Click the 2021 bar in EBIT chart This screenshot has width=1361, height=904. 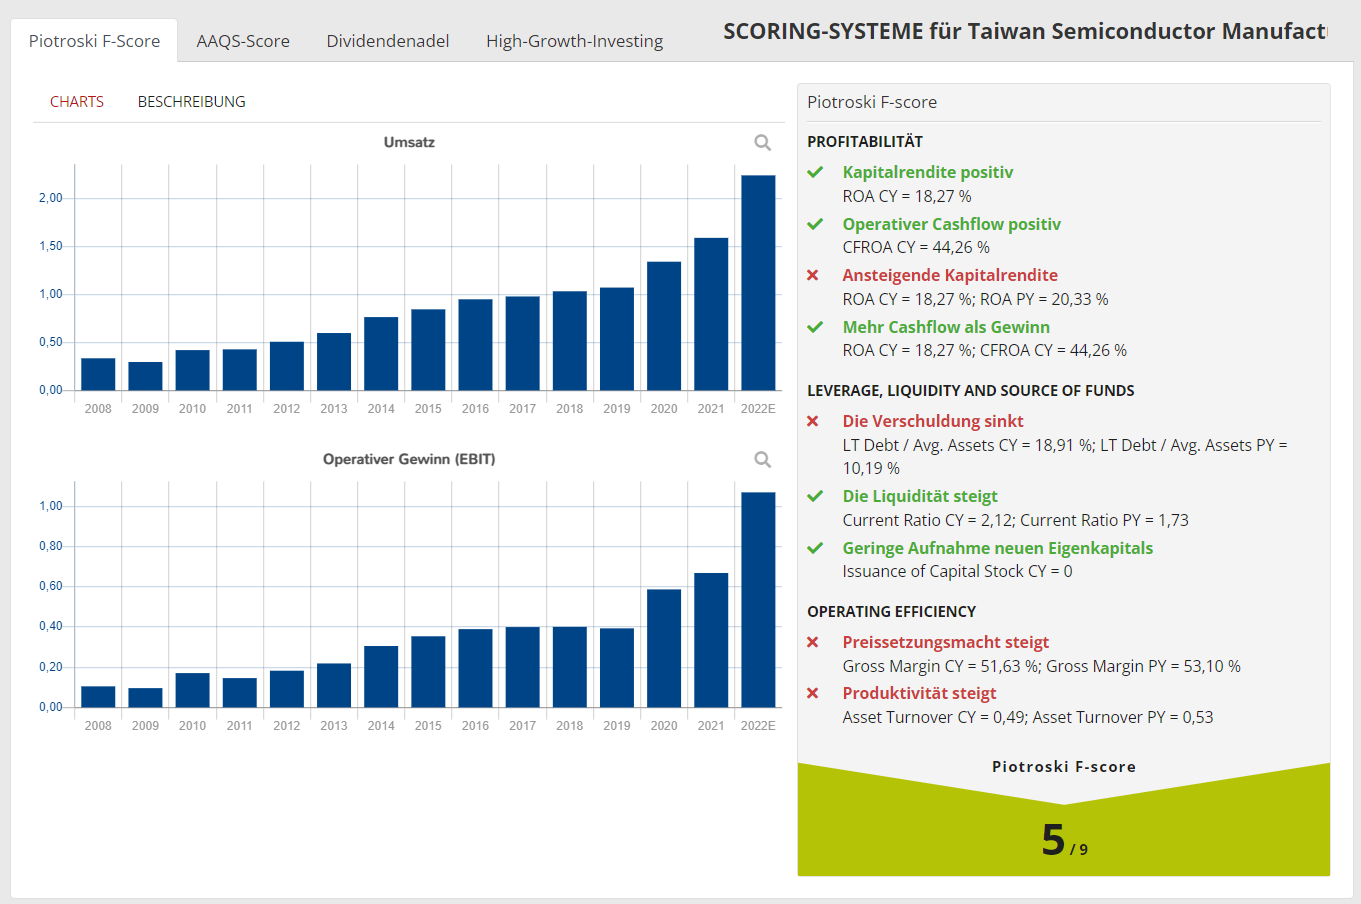[x=711, y=640]
